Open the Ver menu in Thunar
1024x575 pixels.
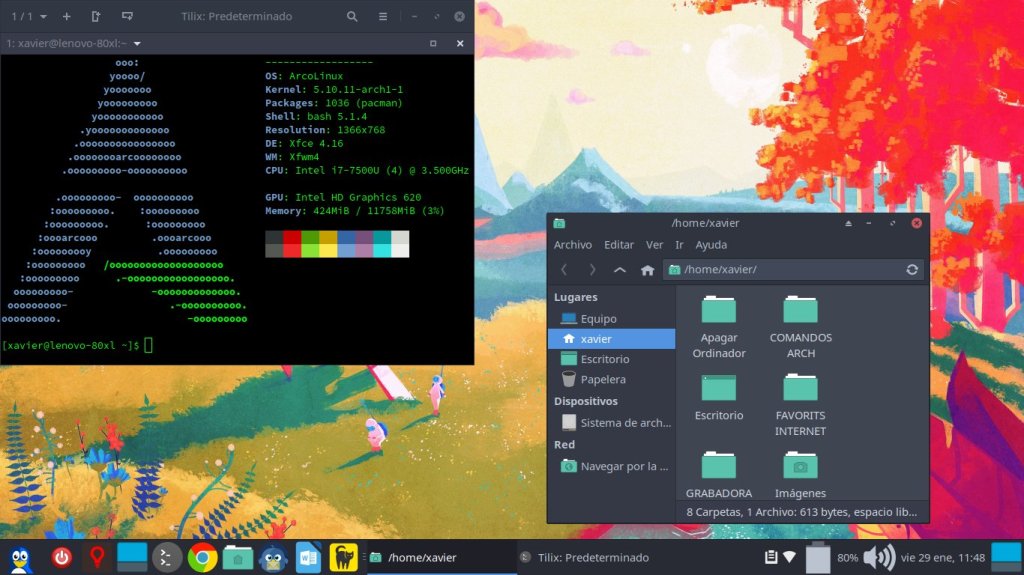coord(654,245)
